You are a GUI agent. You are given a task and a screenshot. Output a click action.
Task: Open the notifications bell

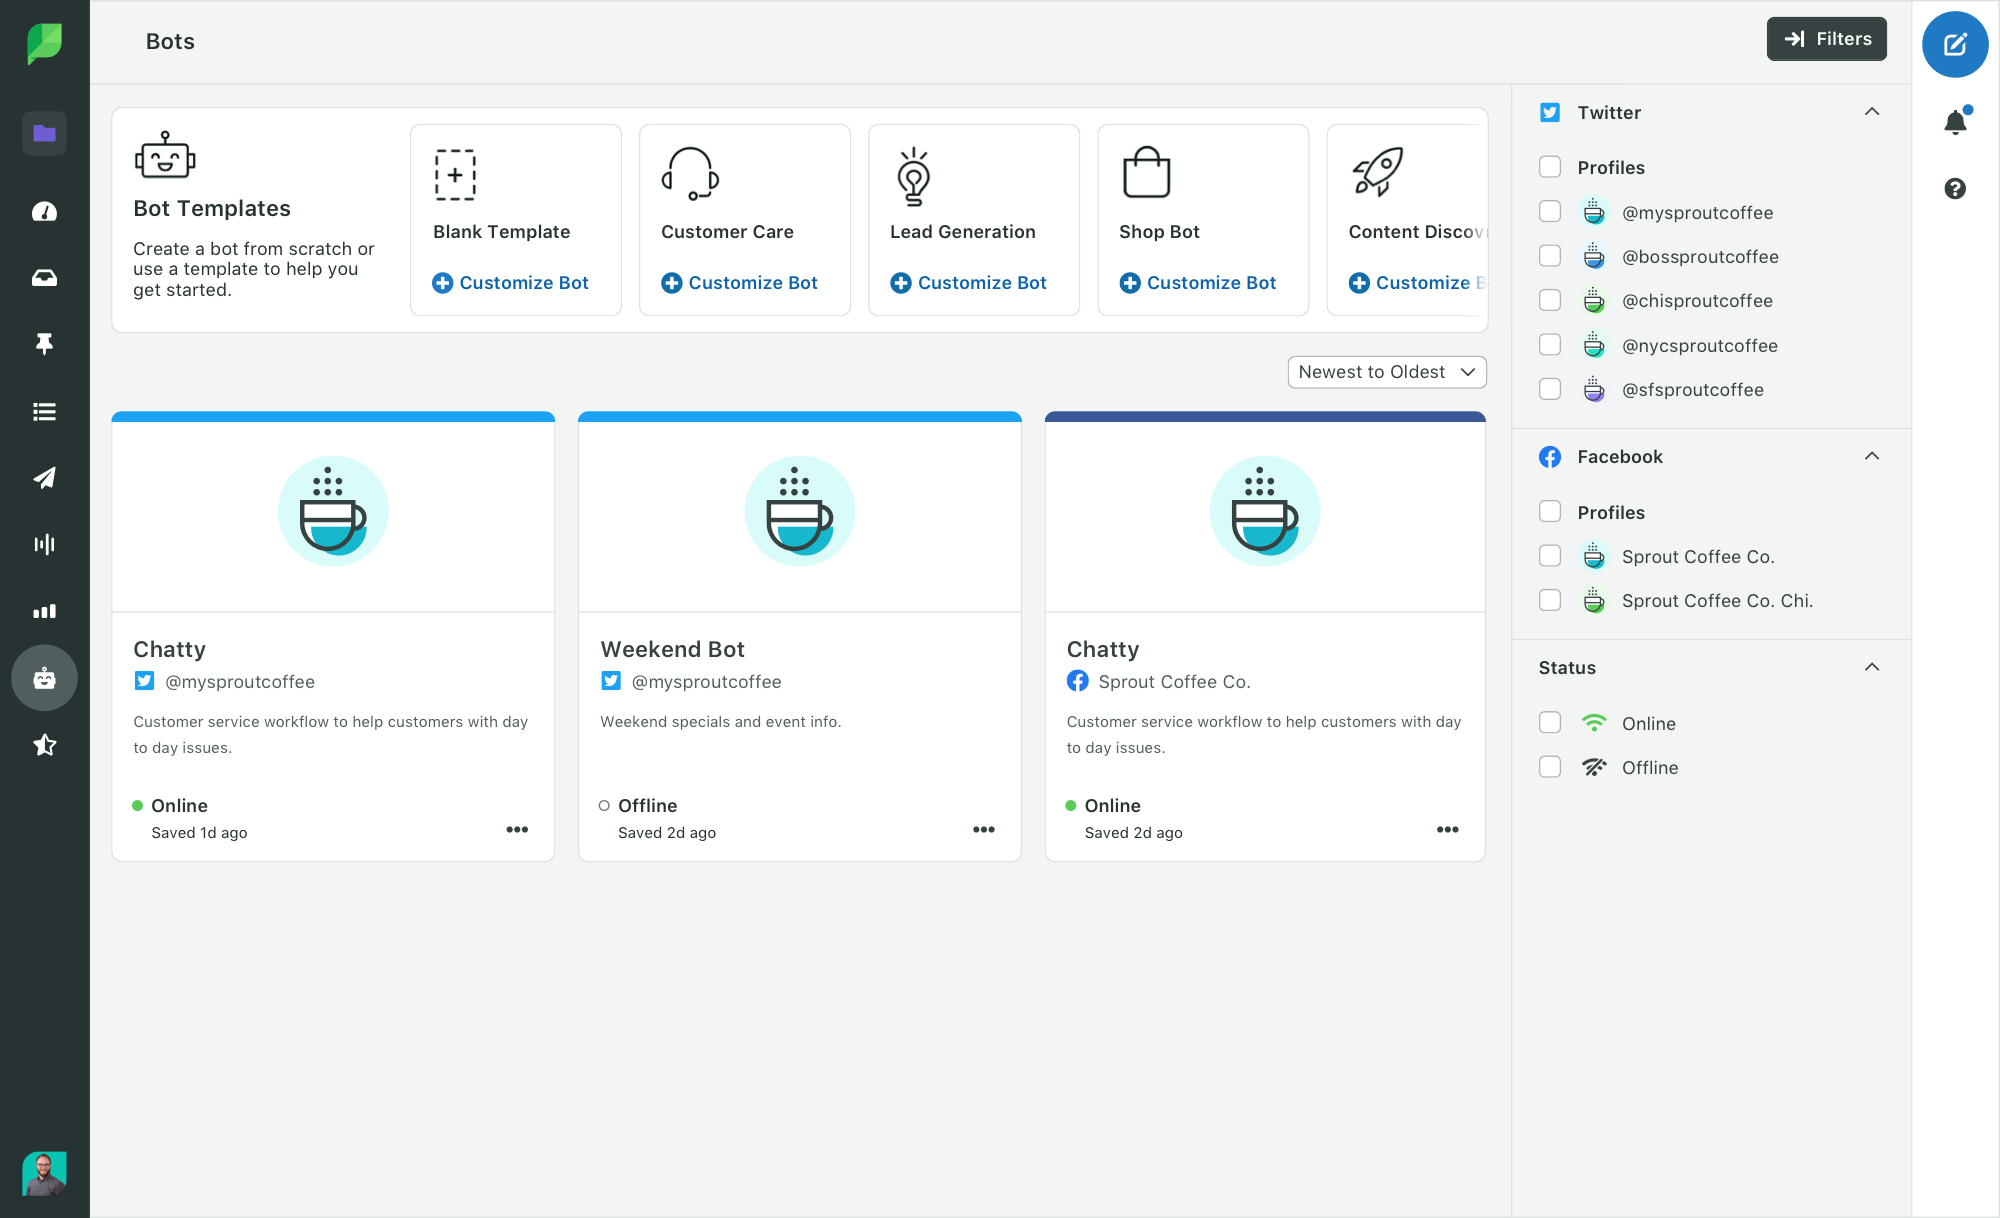(1954, 122)
